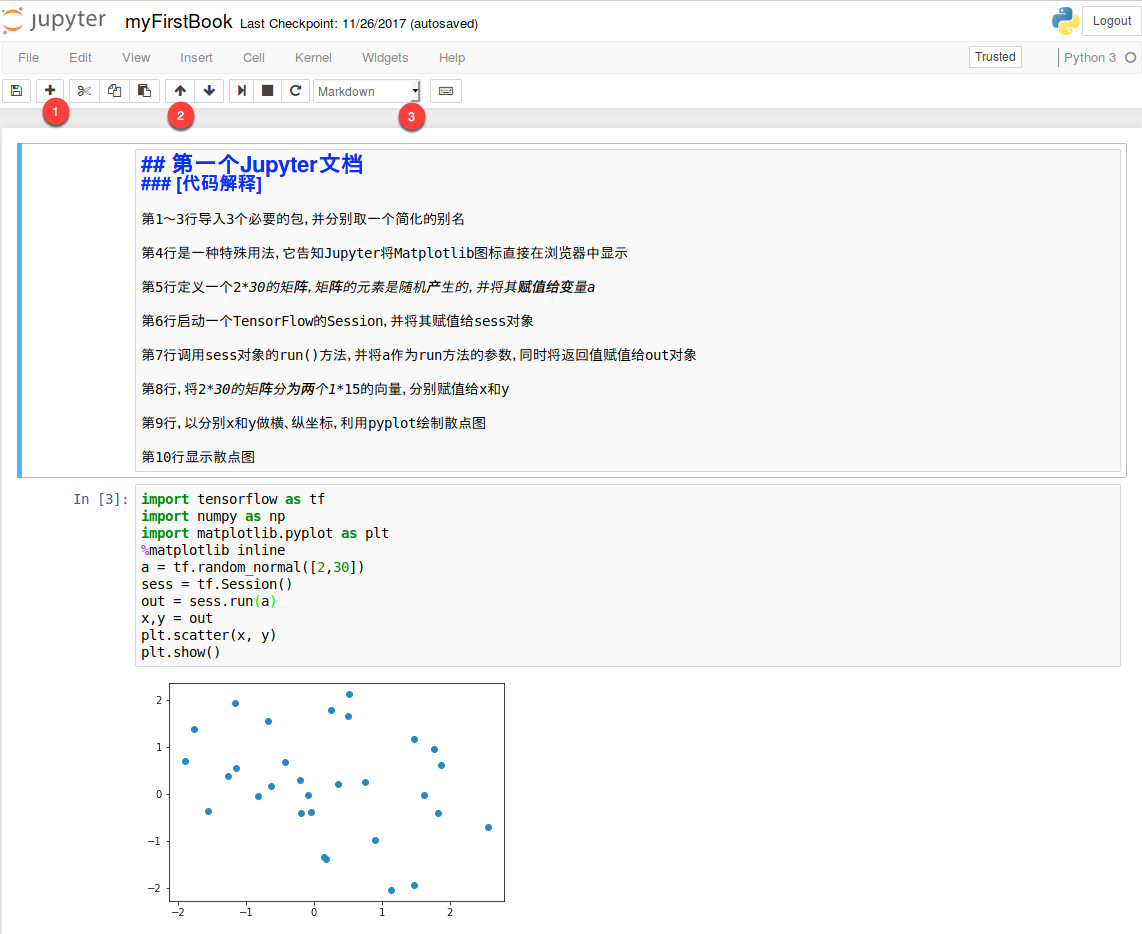Copy the selected cell
Image resolution: width=1142 pixels, height=934 pixels.
pyautogui.click(x=113, y=91)
